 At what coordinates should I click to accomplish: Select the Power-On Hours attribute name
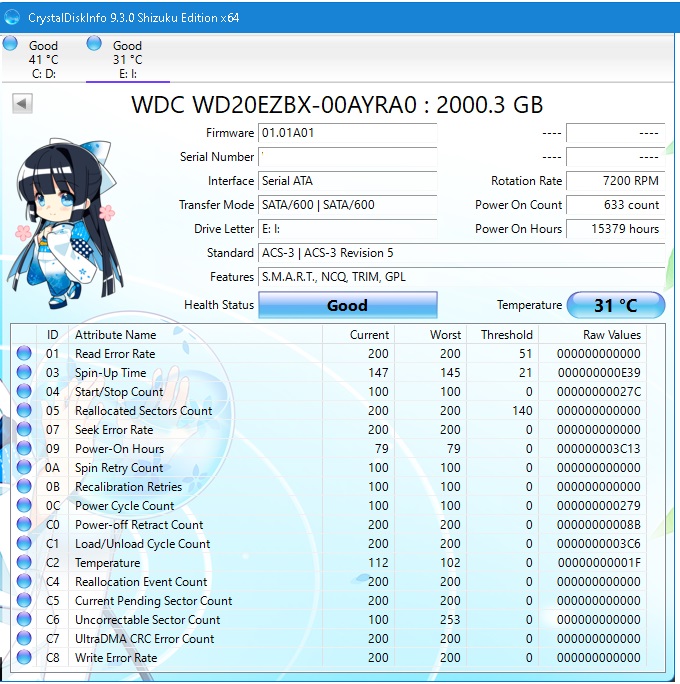[x=120, y=448]
